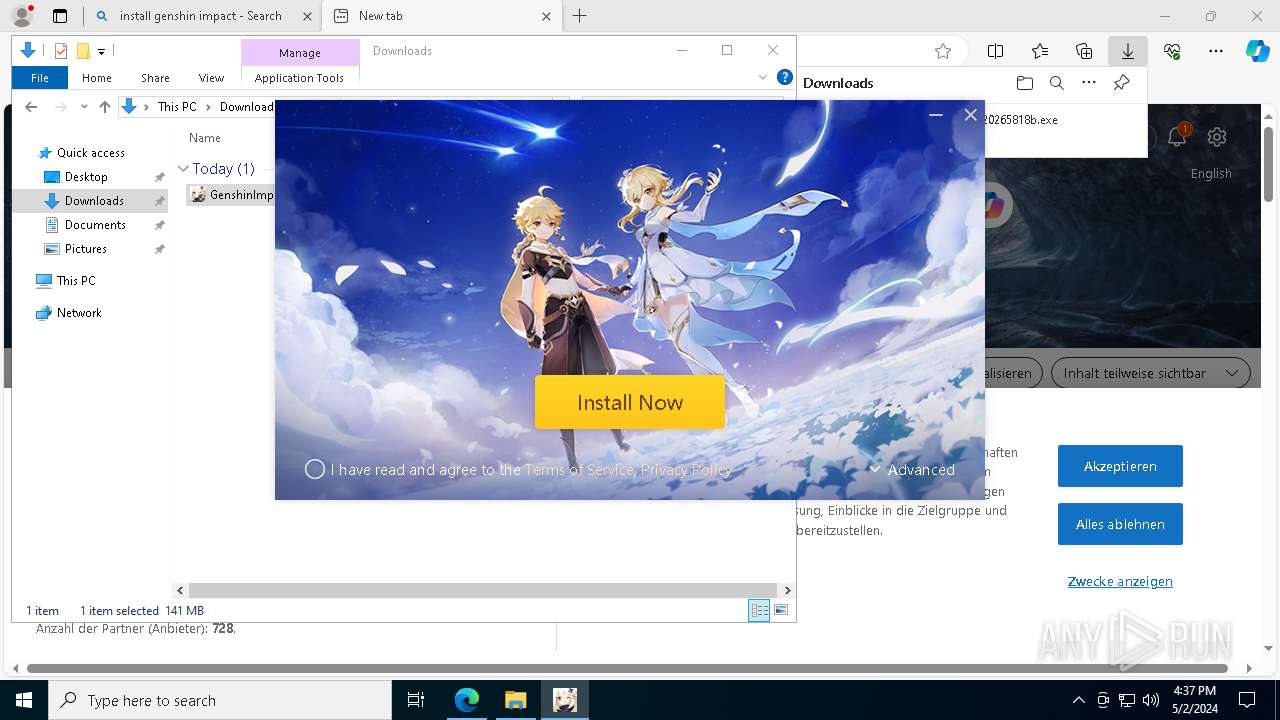Close the Genshin Impact installer window
Screen dimensions: 1280x720
point(970,115)
